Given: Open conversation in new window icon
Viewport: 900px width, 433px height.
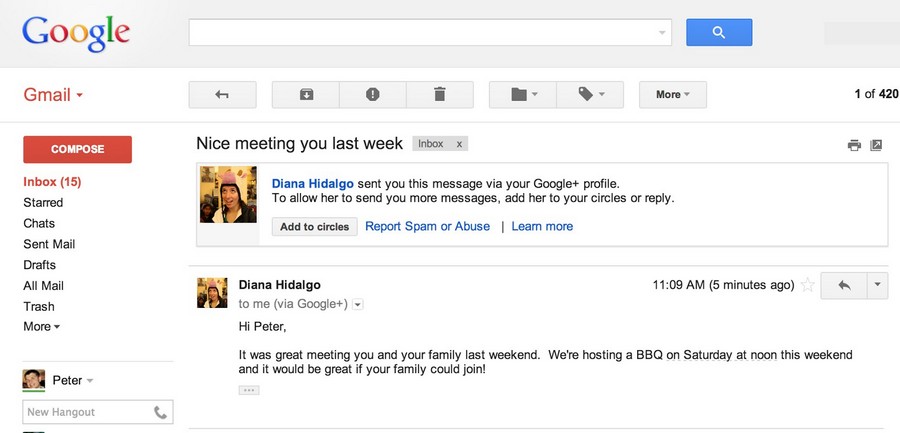Looking at the screenshot, I should pos(876,145).
